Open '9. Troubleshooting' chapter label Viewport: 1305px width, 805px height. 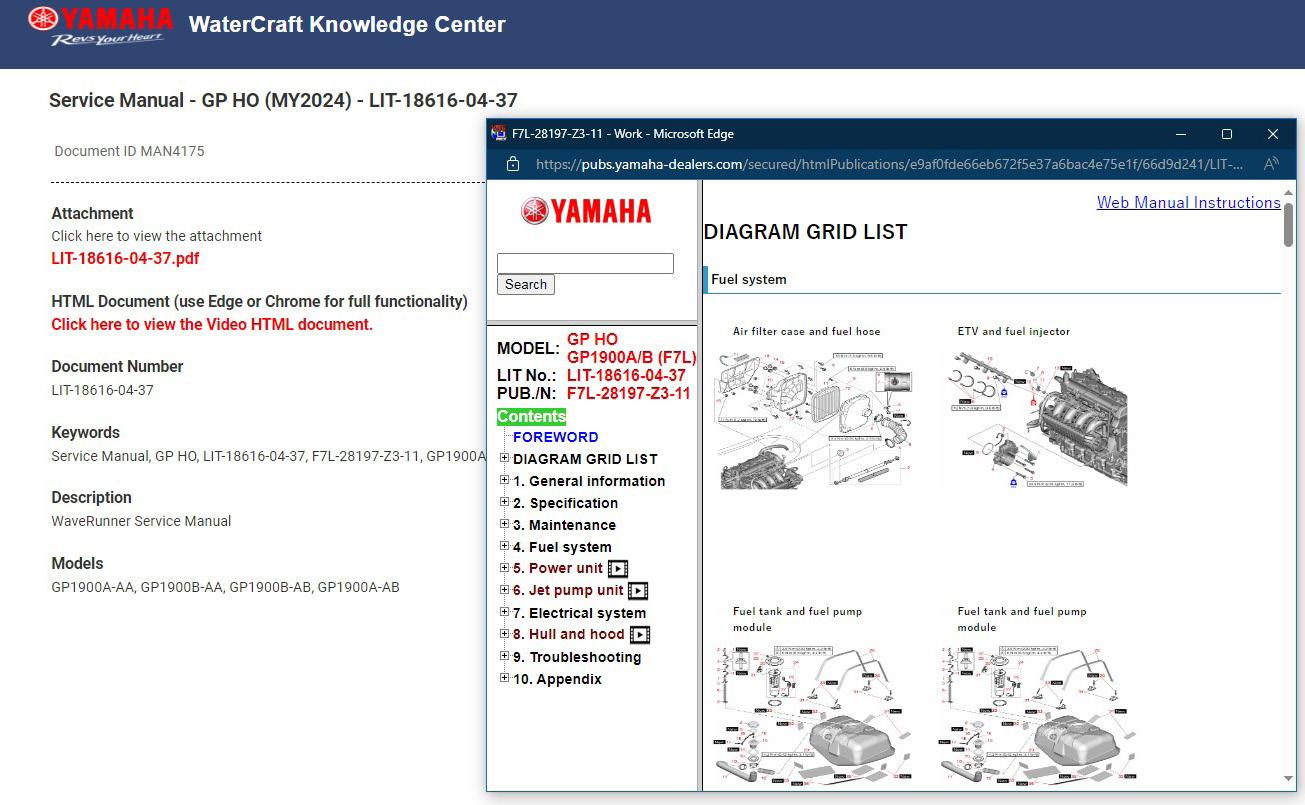pyautogui.click(x=577, y=657)
